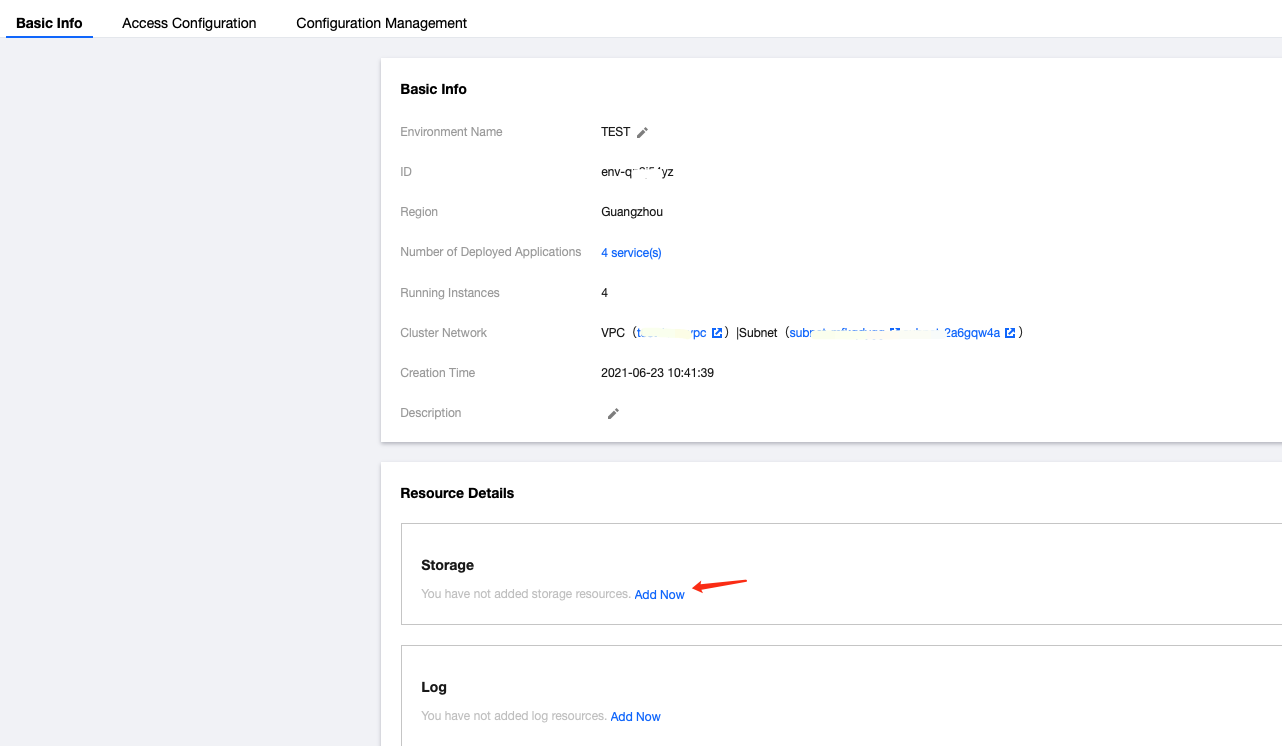Click the environment ID value
Viewport: 1282px width, 746px height.
pyautogui.click(x=637, y=172)
